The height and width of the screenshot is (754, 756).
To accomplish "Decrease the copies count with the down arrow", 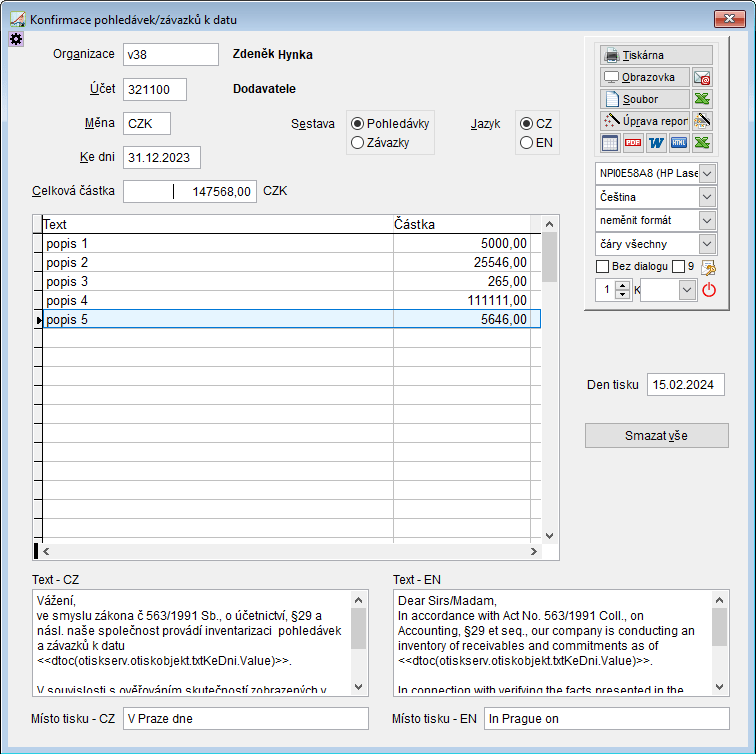I will tap(622, 295).
